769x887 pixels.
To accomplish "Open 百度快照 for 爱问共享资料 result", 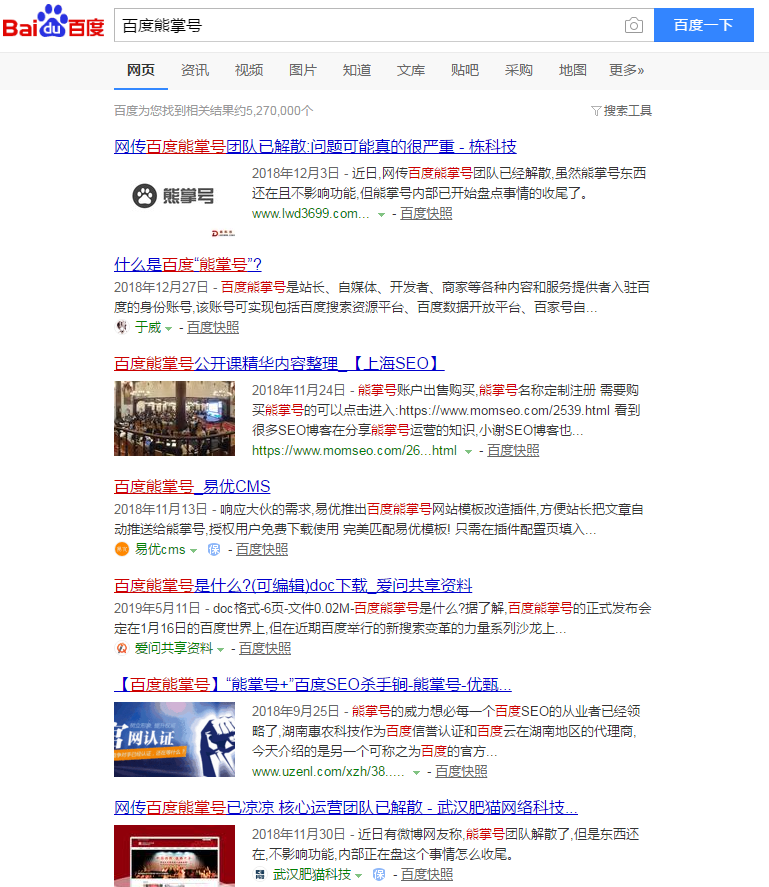I will tap(265, 648).
